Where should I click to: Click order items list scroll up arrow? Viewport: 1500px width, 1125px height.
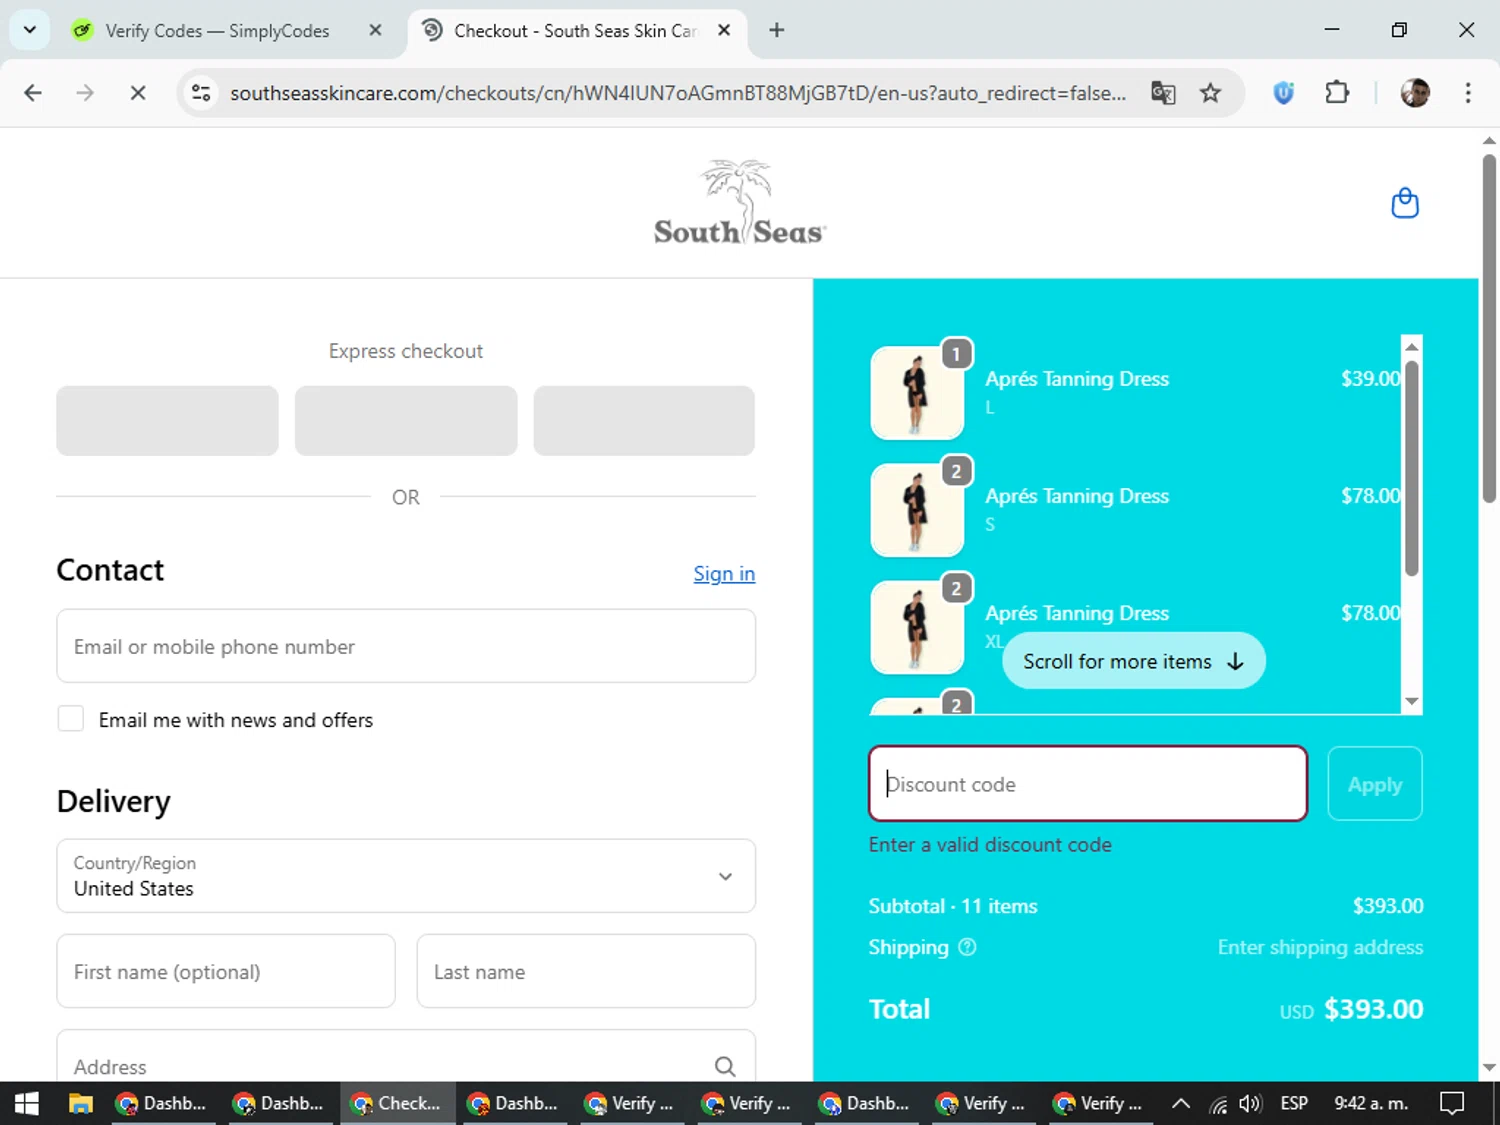click(1411, 346)
